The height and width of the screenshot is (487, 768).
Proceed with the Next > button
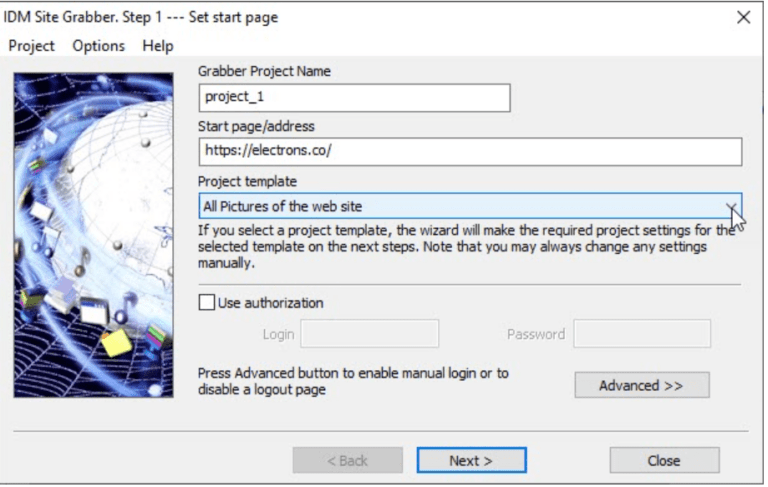click(x=471, y=460)
